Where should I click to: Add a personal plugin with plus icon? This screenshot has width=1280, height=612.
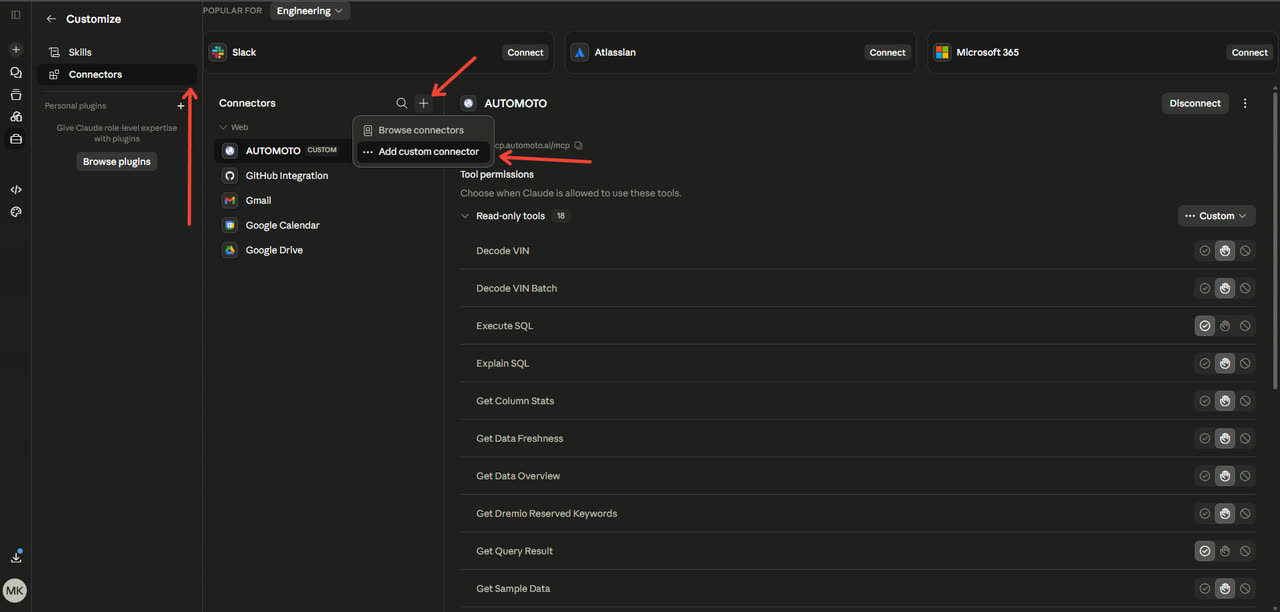(181, 106)
